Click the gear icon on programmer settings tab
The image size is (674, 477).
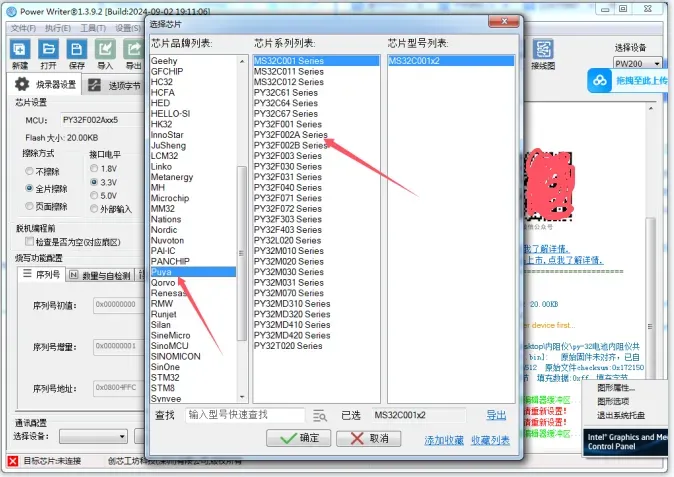tap(22, 84)
